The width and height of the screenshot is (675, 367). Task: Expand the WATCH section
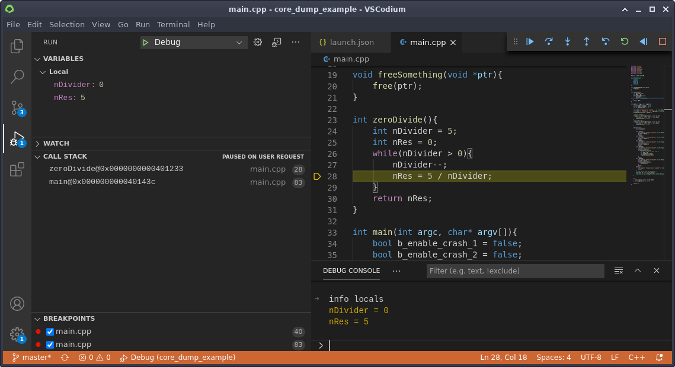click(37, 144)
